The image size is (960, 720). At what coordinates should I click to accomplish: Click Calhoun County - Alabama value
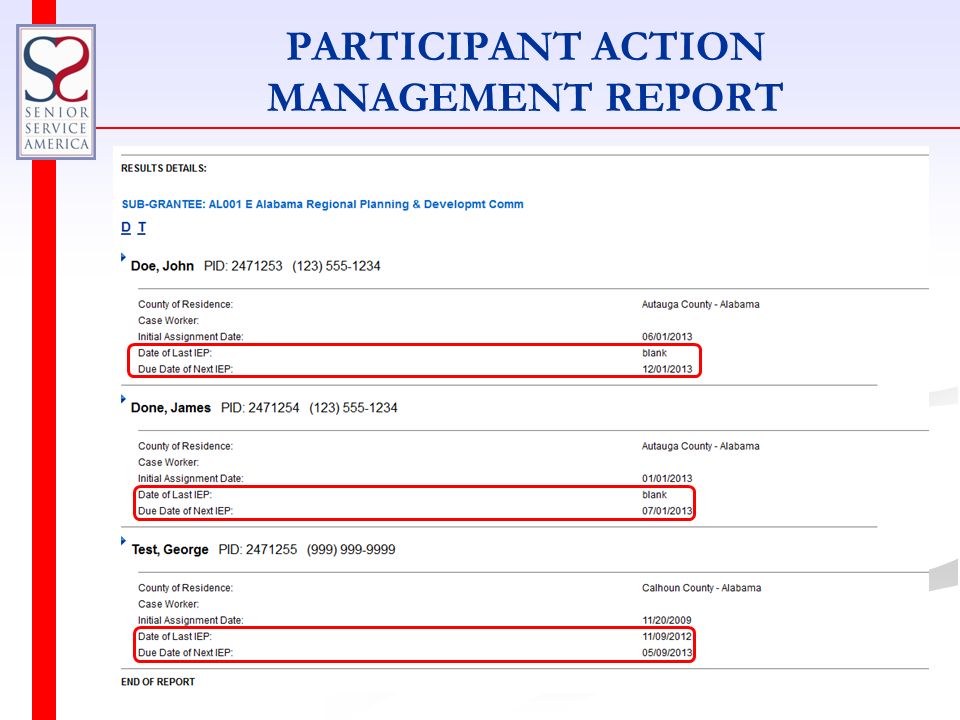702,588
